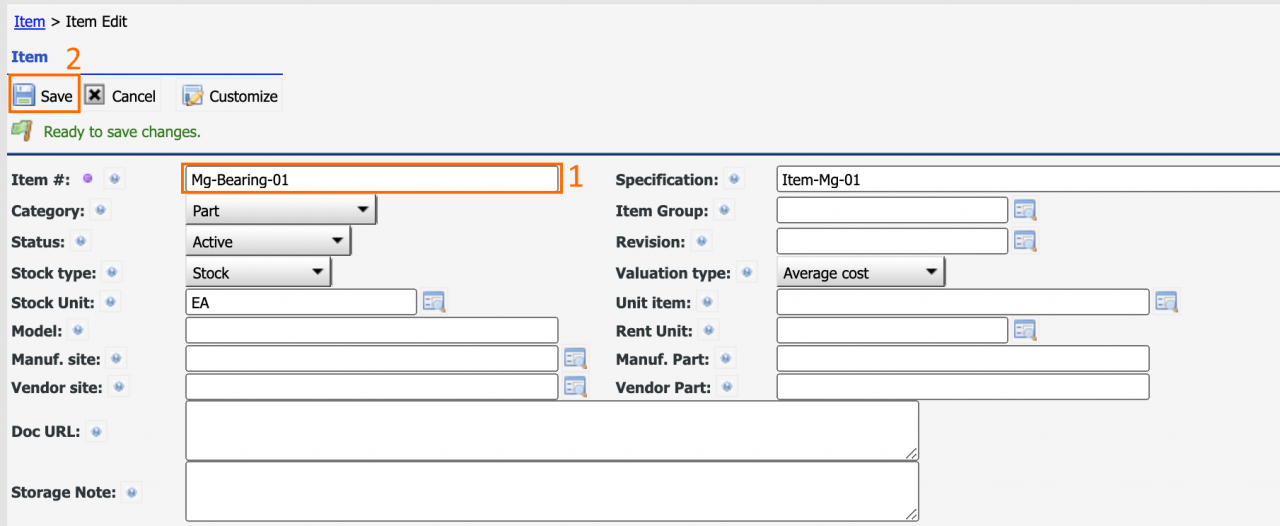Save the item changes
The height and width of the screenshot is (526, 1280).
coord(45,96)
